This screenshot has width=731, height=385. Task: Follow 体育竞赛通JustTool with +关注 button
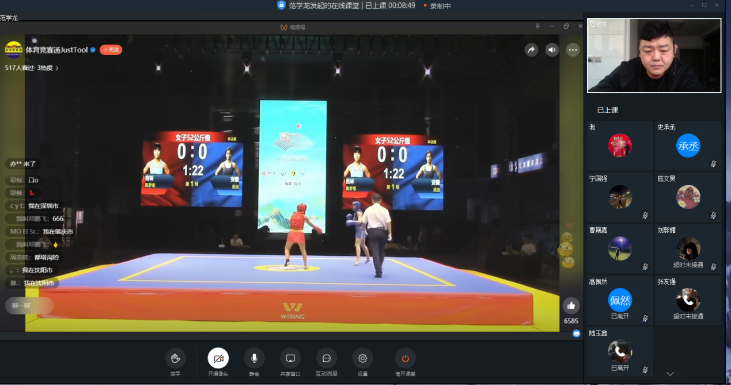[x=111, y=50]
